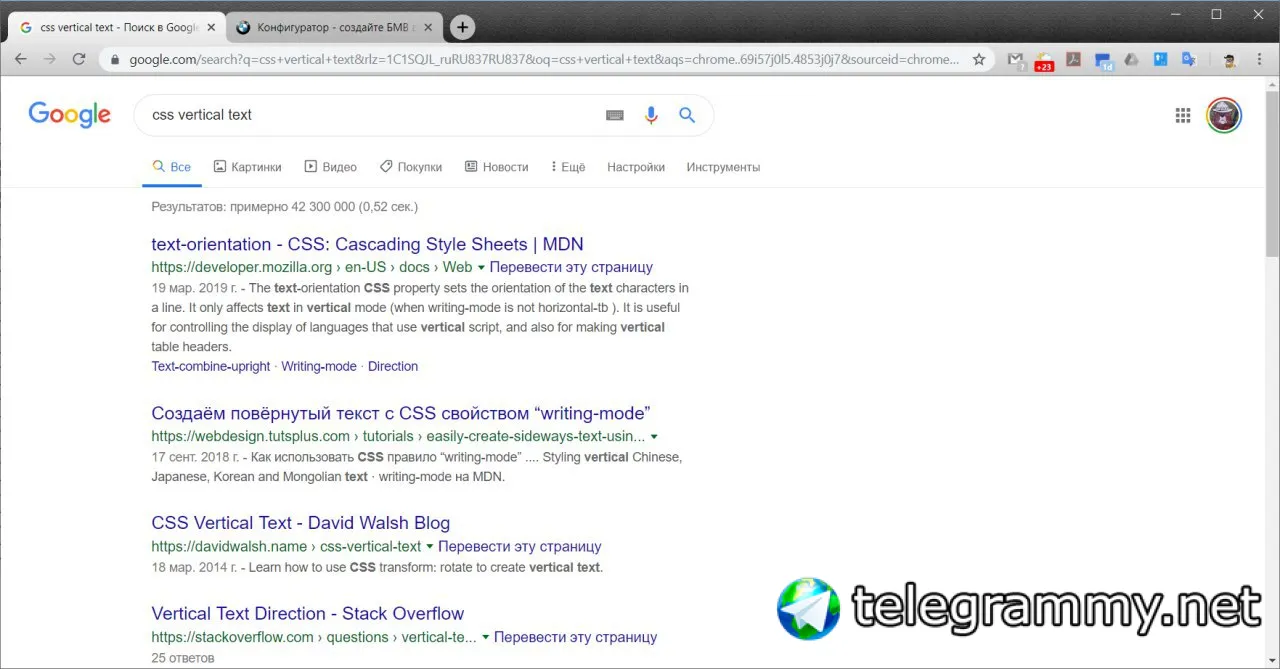This screenshot has width=1280, height=669.
Task: Open Настройки search settings
Action: coord(636,167)
